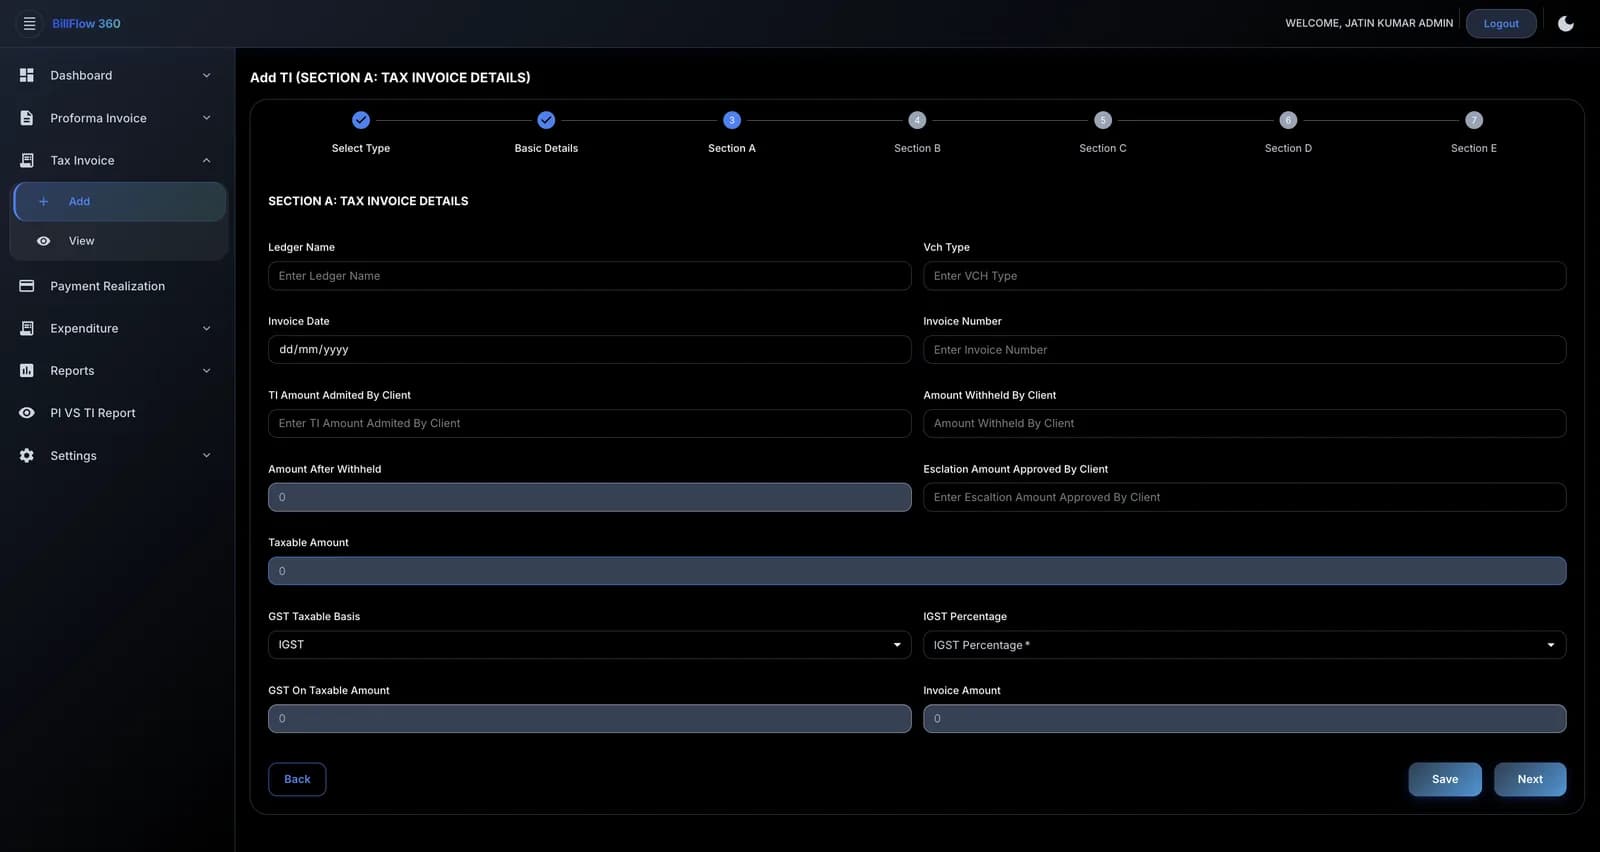This screenshot has width=1600, height=852.
Task: Click the Section A step label
Action: pyautogui.click(x=732, y=148)
